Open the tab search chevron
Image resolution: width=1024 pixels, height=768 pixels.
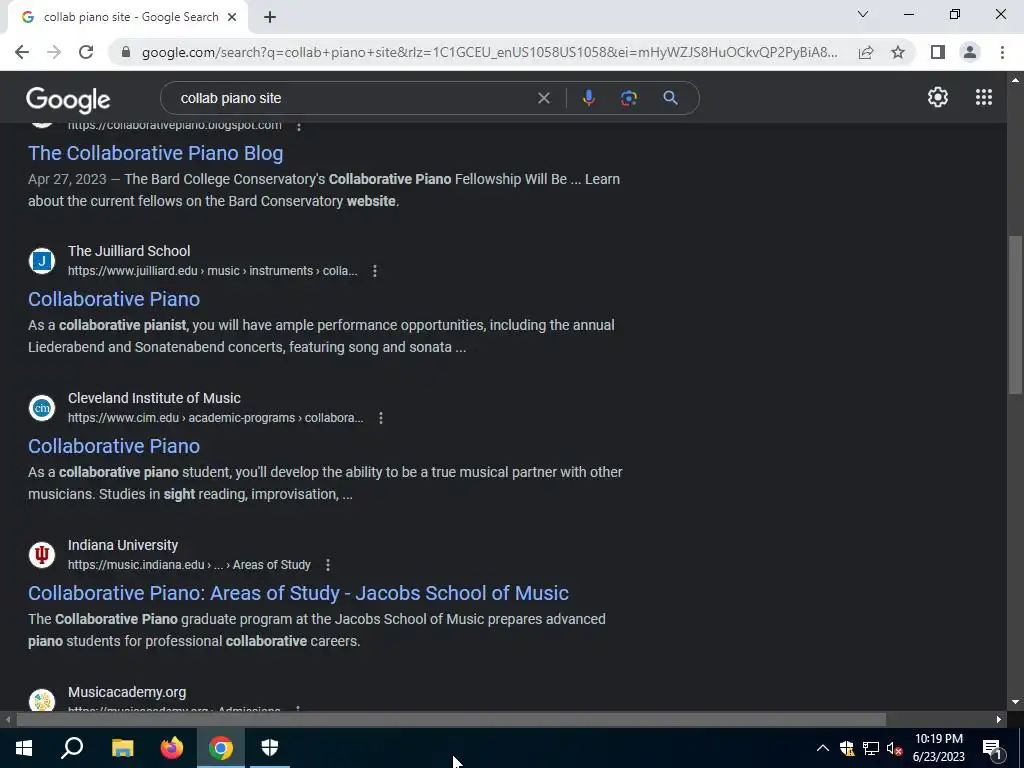pyautogui.click(x=863, y=14)
